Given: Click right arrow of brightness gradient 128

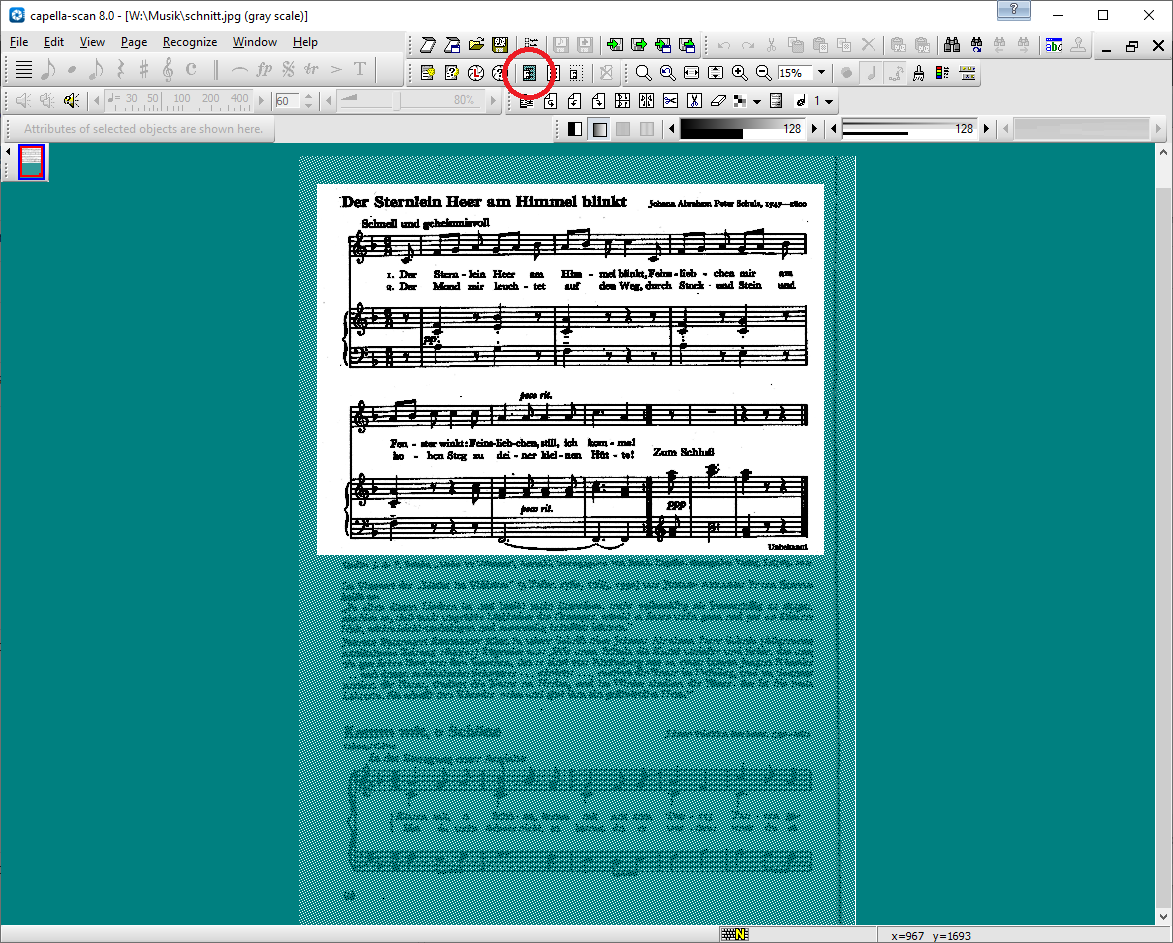Looking at the screenshot, I should [815, 129].
